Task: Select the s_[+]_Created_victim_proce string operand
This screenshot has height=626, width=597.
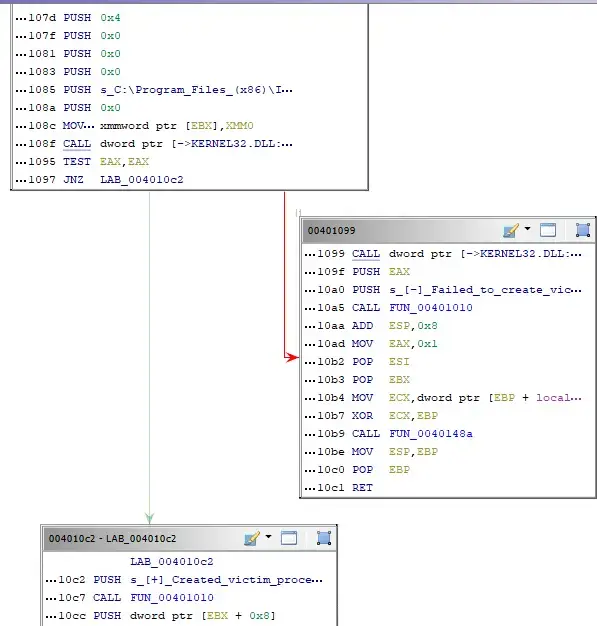Action: (x=226, y=580)
